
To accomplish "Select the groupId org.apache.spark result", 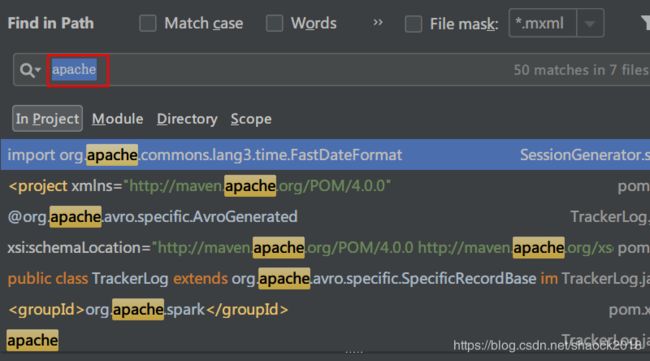I will (x=325, y=310).
